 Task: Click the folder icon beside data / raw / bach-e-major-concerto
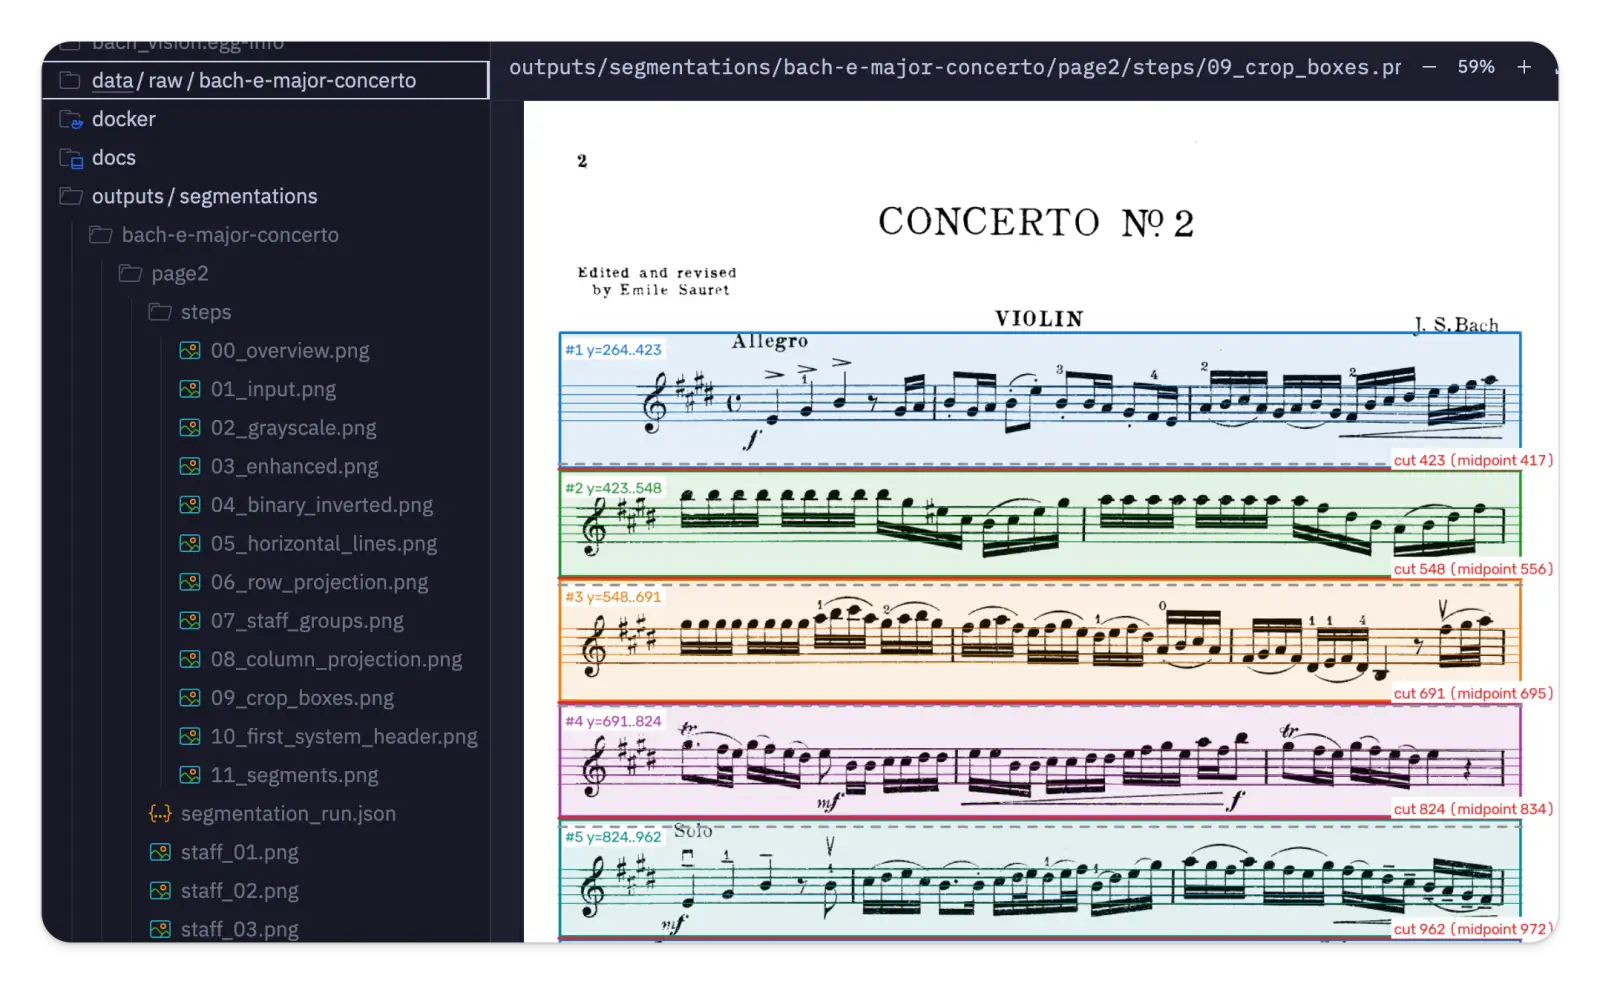point(71,80)
